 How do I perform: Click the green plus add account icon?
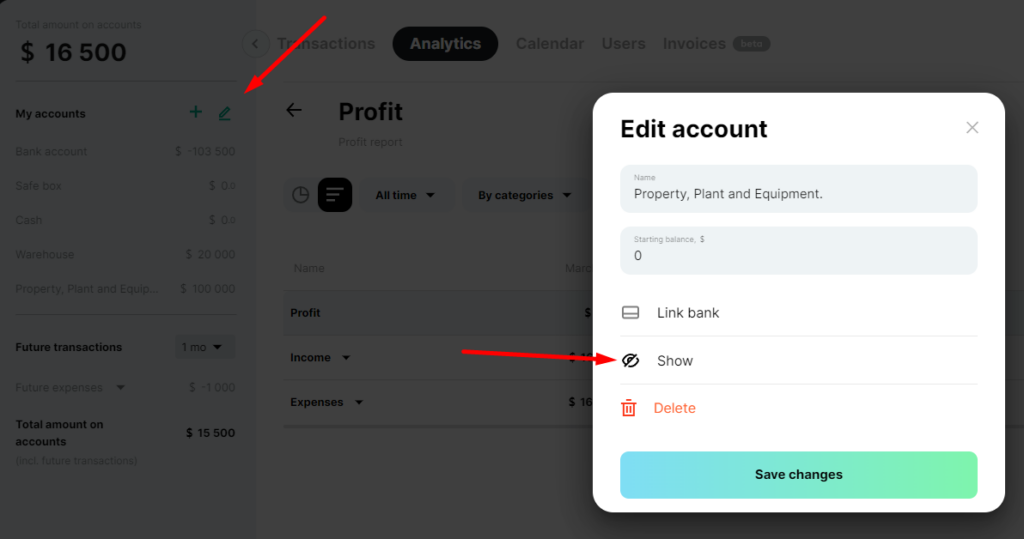[x=195, y=112]
